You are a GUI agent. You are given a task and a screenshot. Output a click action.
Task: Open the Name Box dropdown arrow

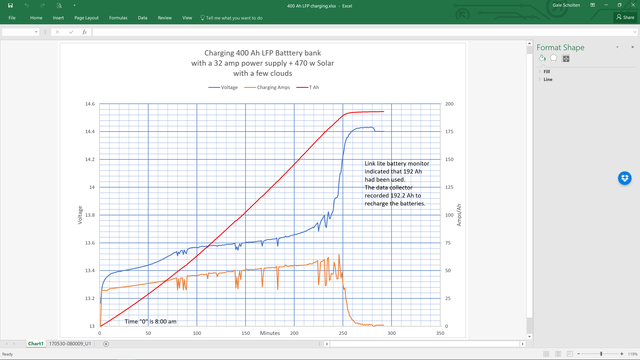pos(36,32)
